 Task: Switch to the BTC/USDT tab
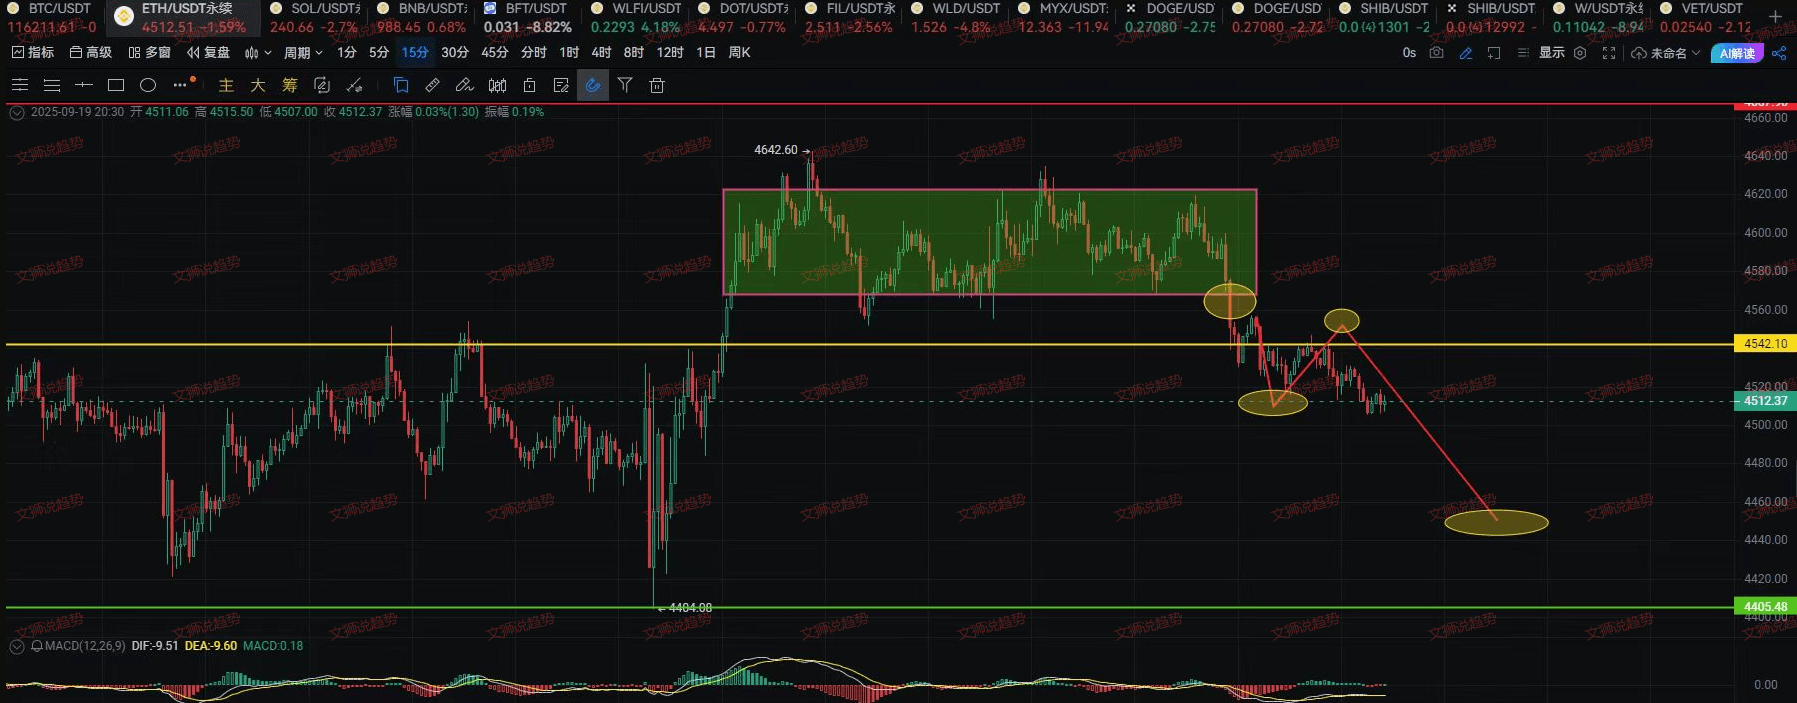click(51, 17)
